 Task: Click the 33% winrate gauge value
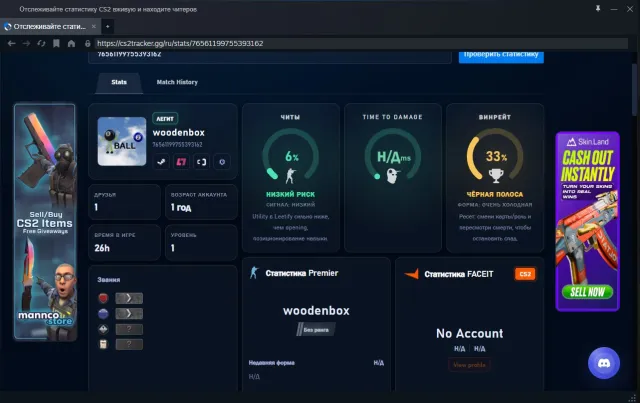(x=496, y=156)
